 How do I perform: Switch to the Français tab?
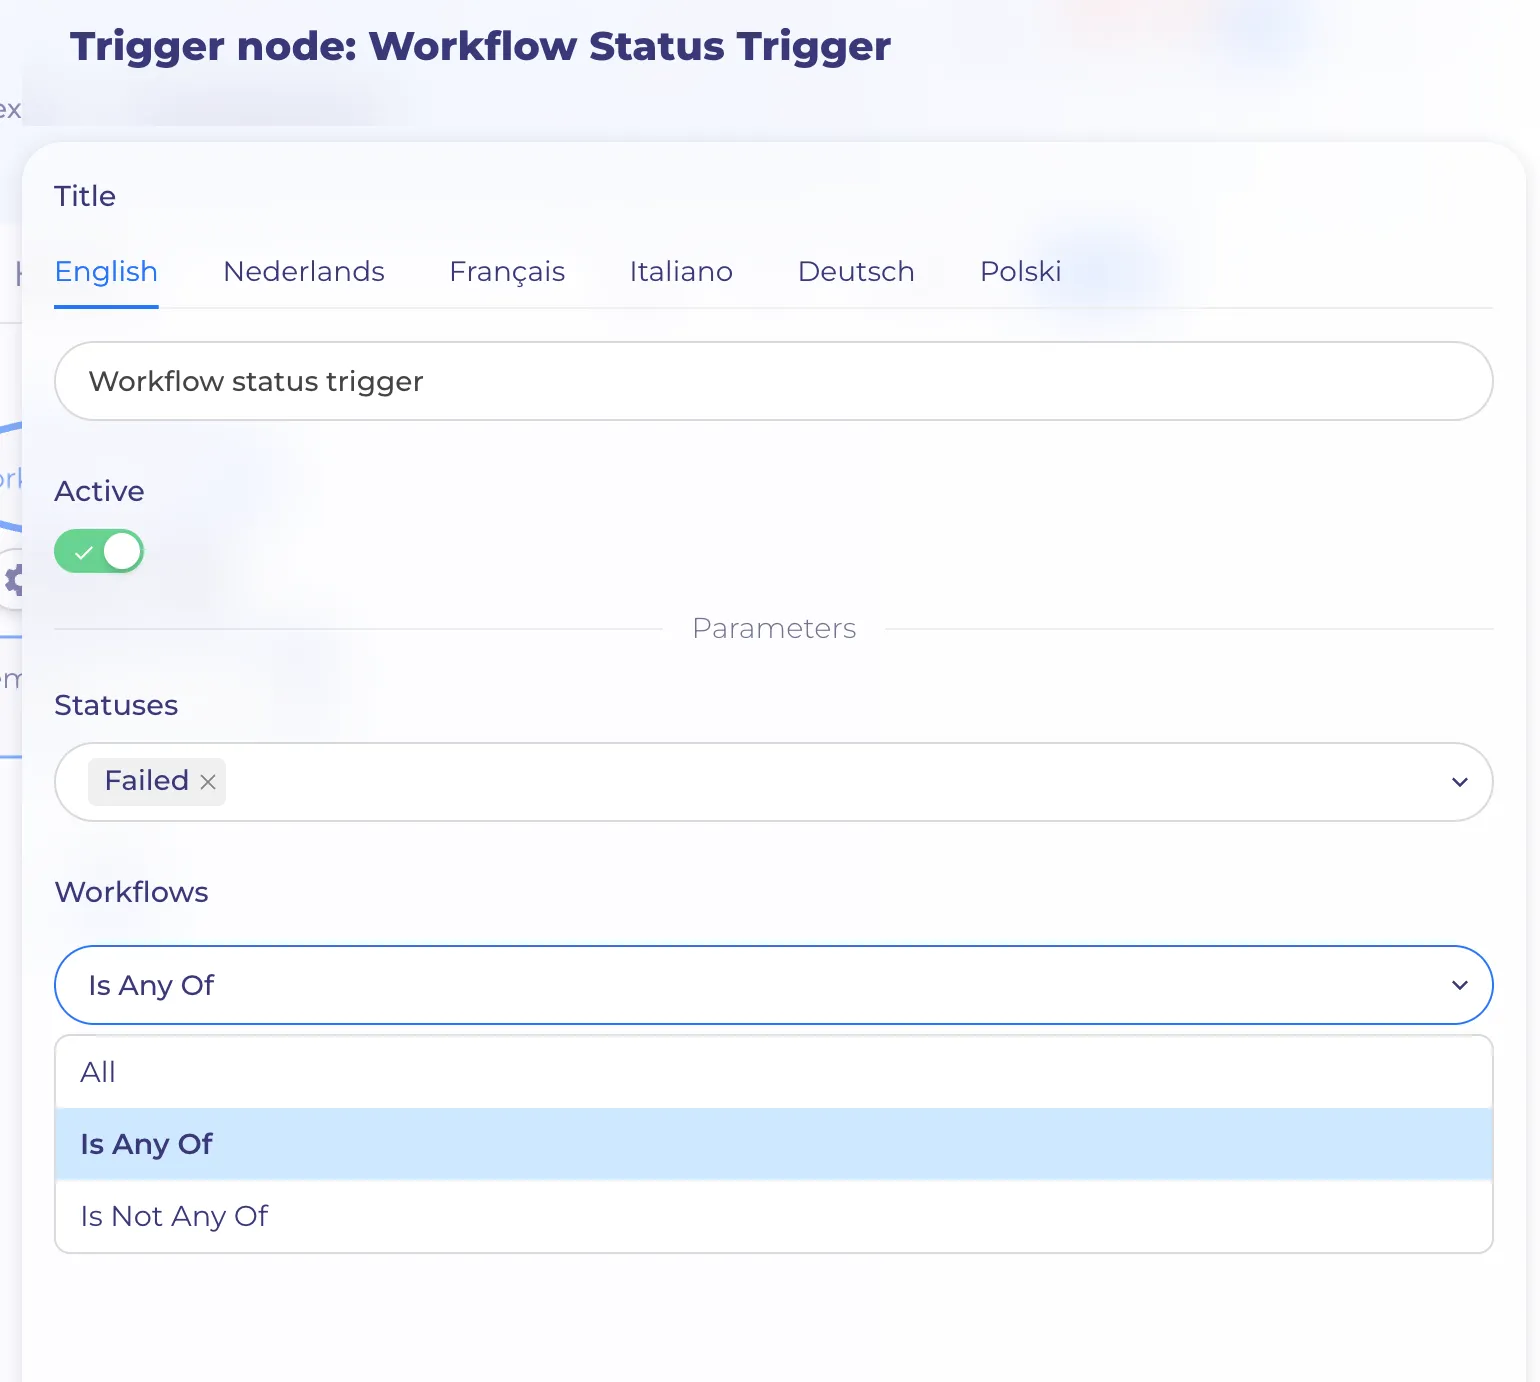[507, 271]
